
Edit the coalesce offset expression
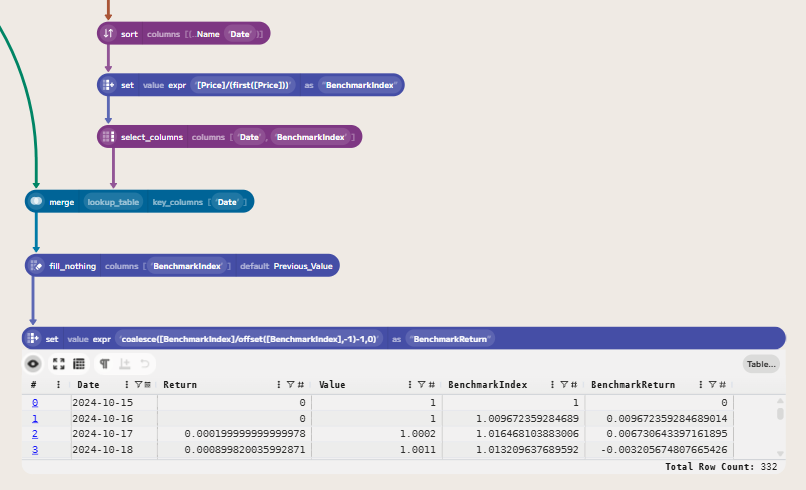click(249, 339)
